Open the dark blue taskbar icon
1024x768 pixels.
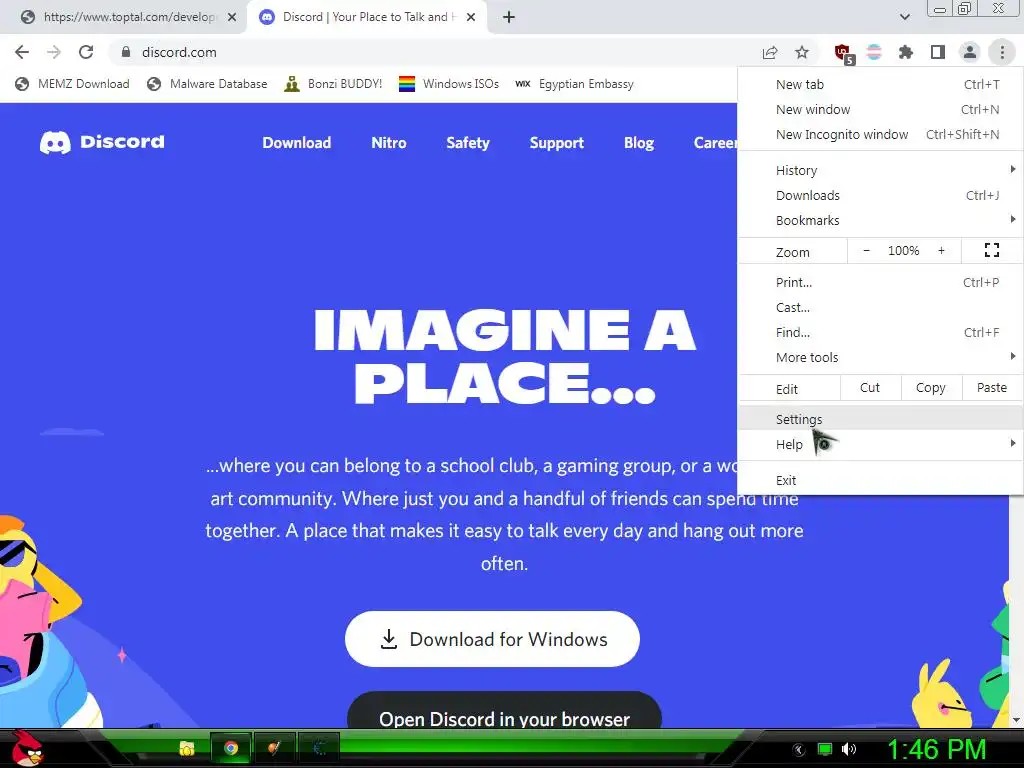(319, 748)
